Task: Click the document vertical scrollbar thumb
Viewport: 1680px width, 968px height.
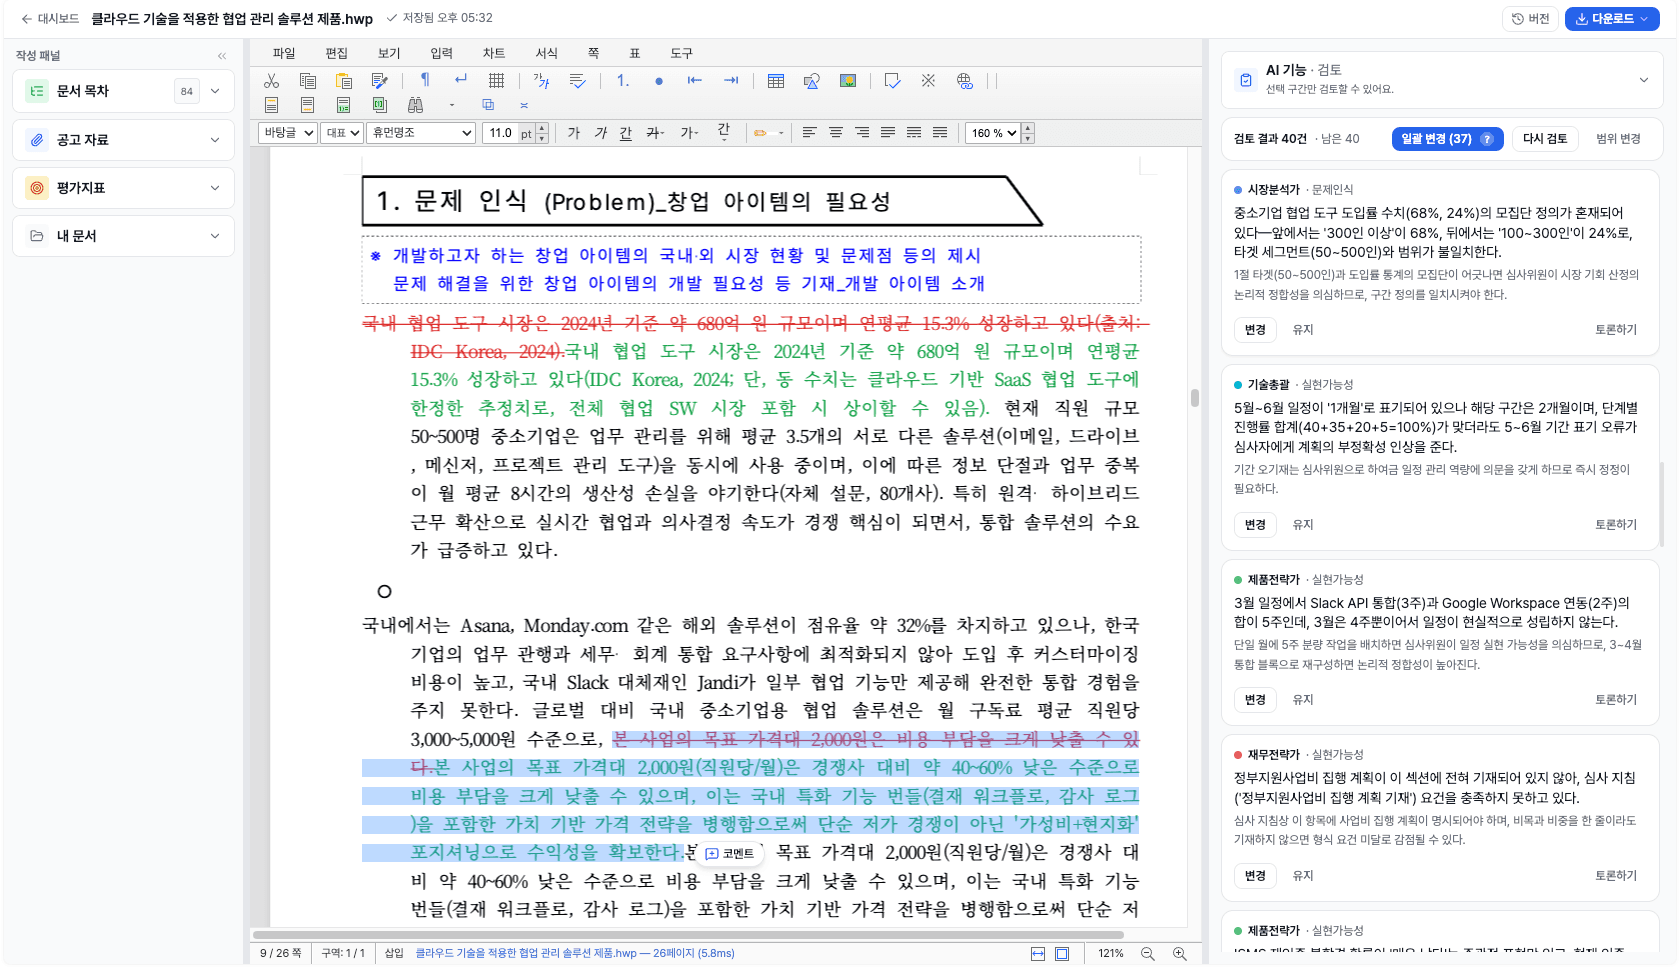Action: click(x=1194, y=398)
